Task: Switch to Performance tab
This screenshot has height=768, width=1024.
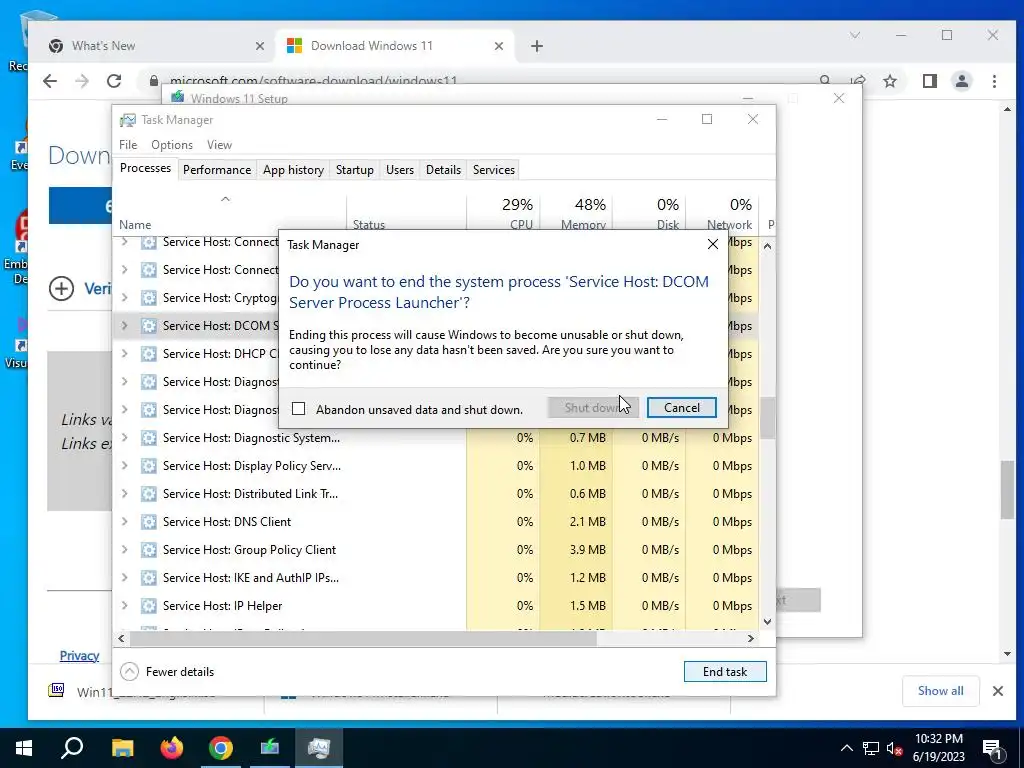Action: 217,170
